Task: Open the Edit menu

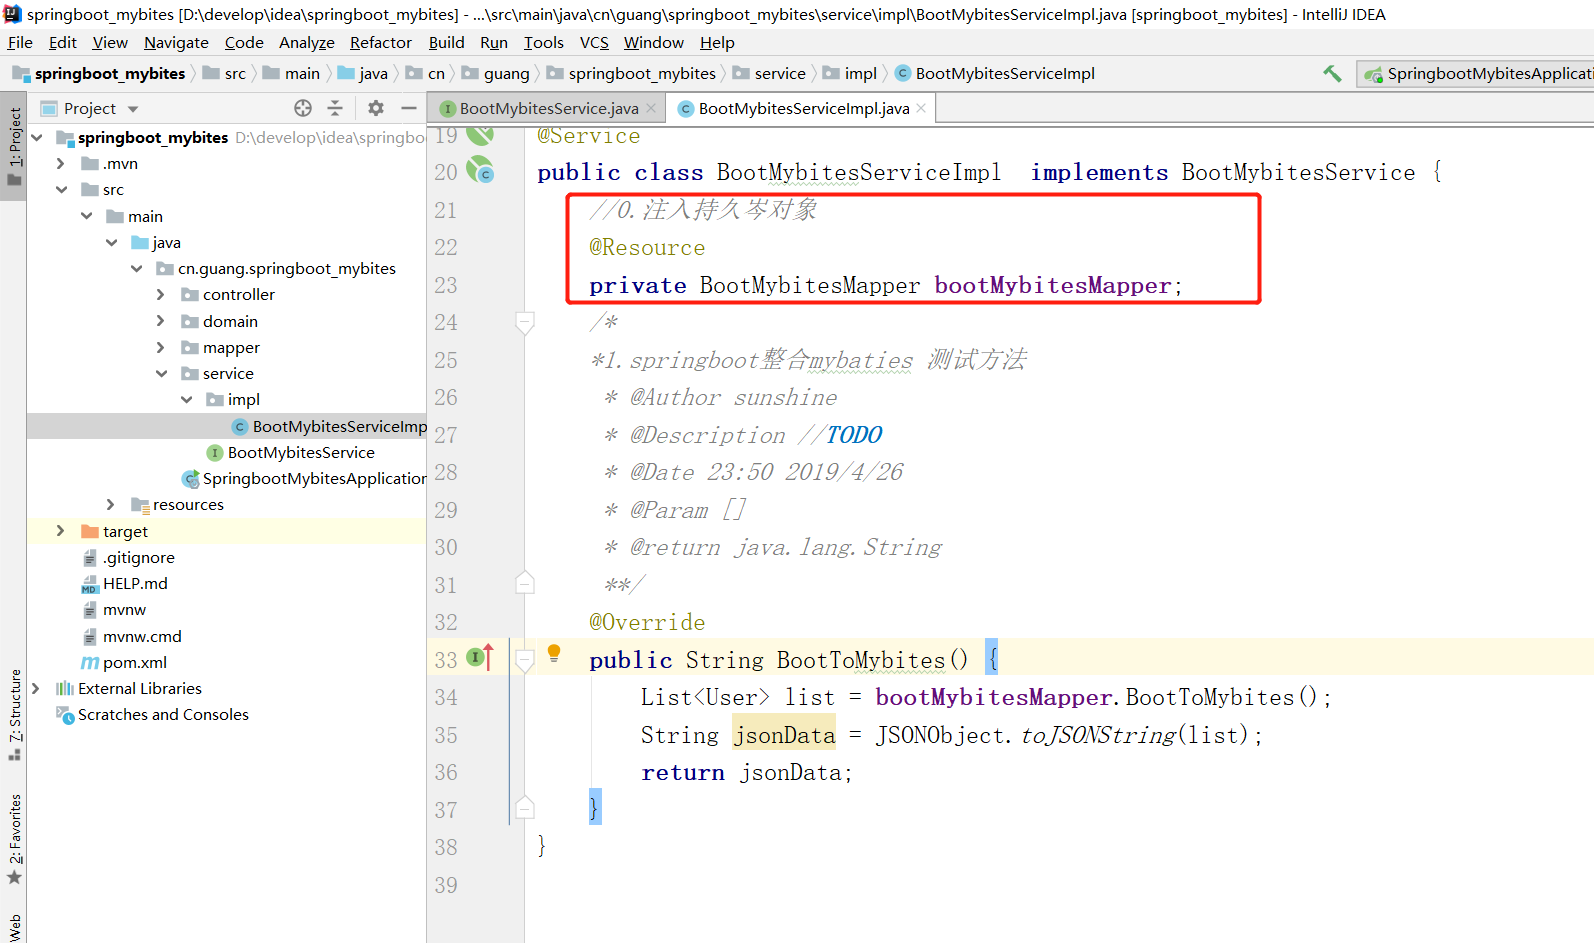Action: [63, 42]
